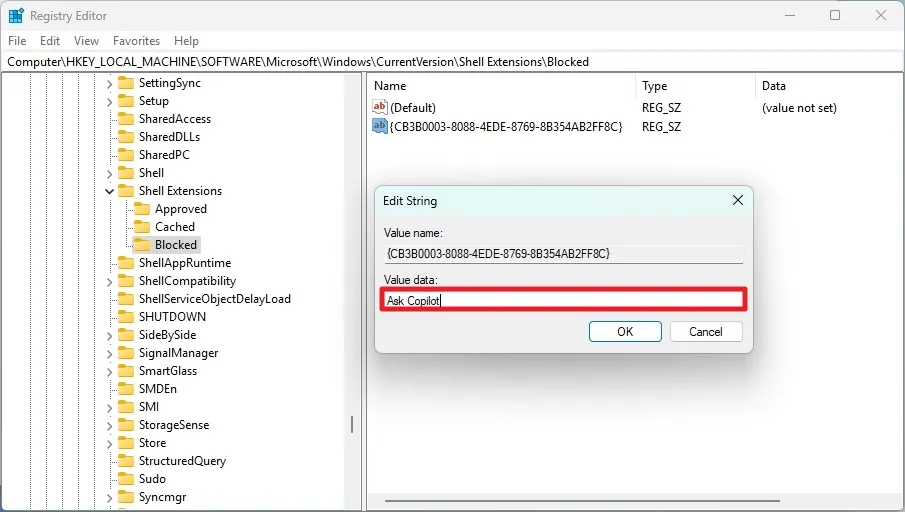
Task: Click the Cached folder icon
Action: click(x=142, y=227)
